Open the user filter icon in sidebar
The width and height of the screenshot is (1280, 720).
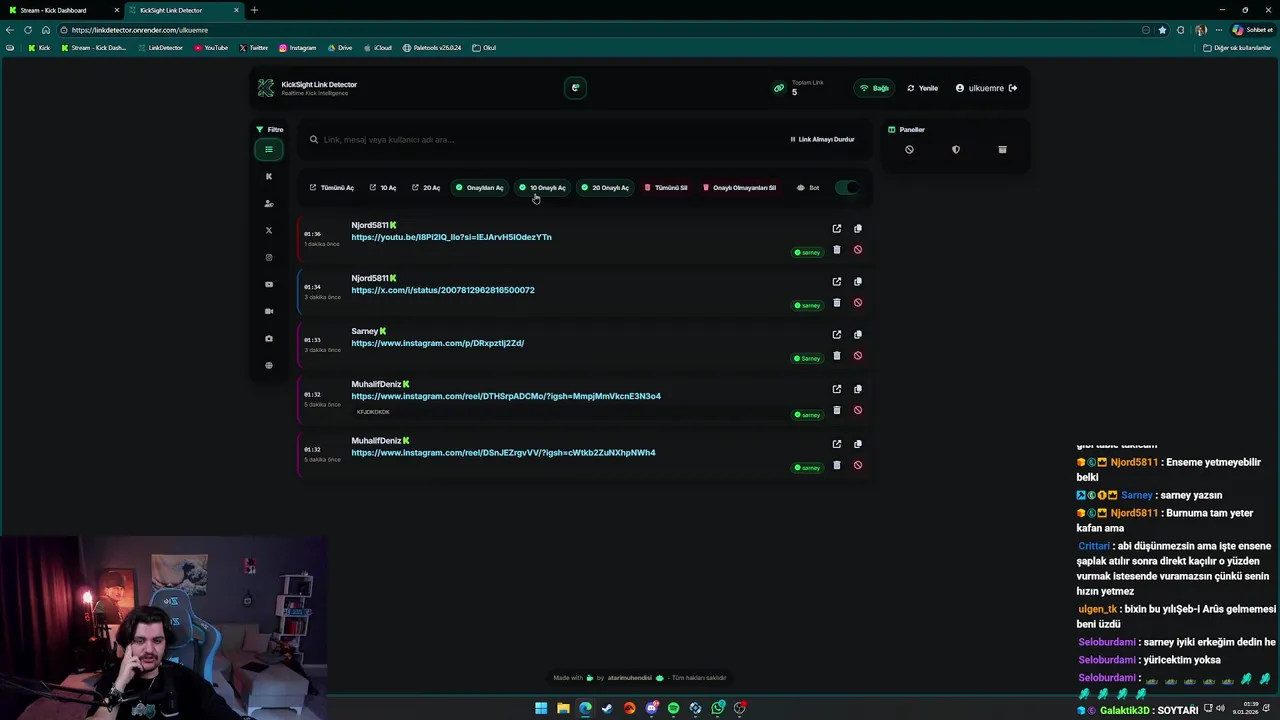click(x=268, y=203)
